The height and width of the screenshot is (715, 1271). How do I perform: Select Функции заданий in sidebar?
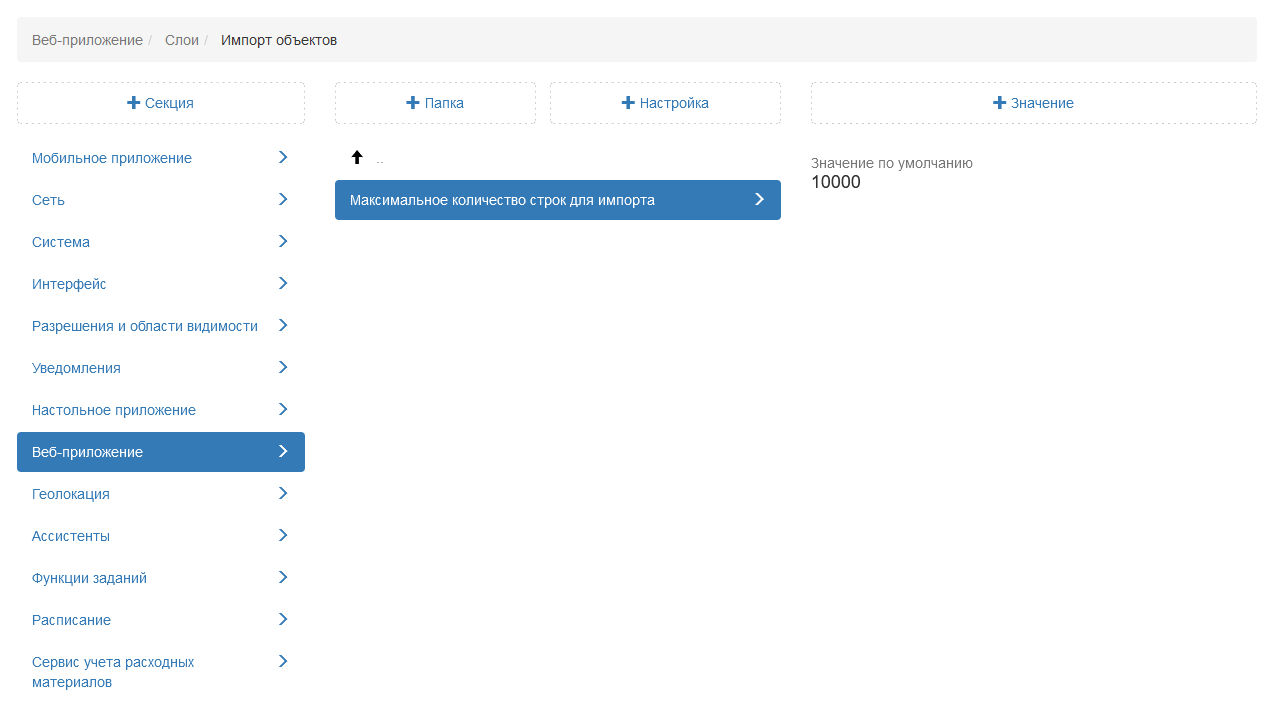pyautogui.click(x=89, y=578)
